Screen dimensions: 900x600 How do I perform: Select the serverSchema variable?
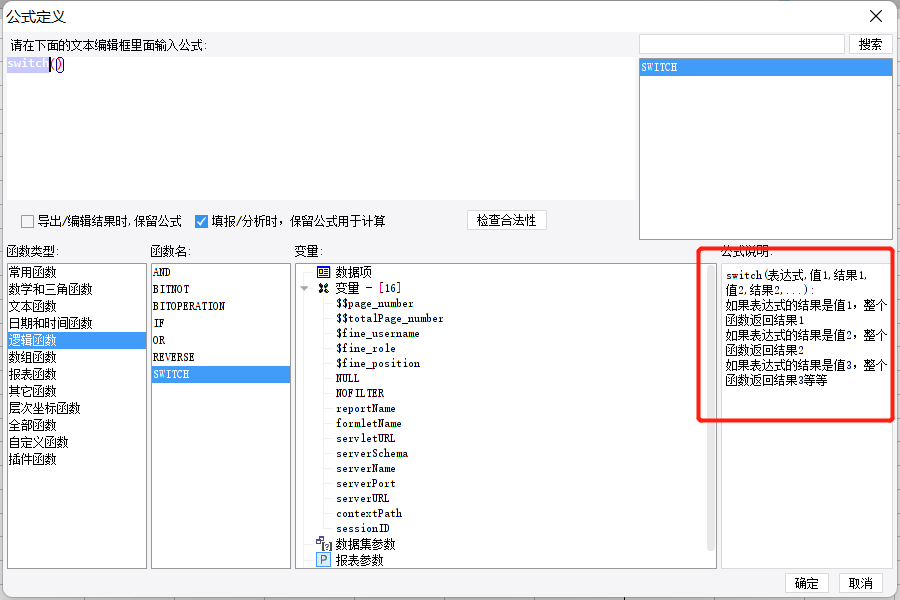pos(372,454)
